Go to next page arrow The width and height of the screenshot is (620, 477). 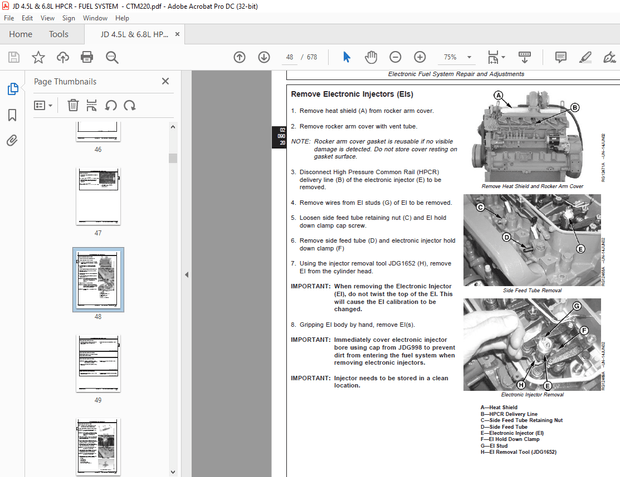(x=264, y=57)
